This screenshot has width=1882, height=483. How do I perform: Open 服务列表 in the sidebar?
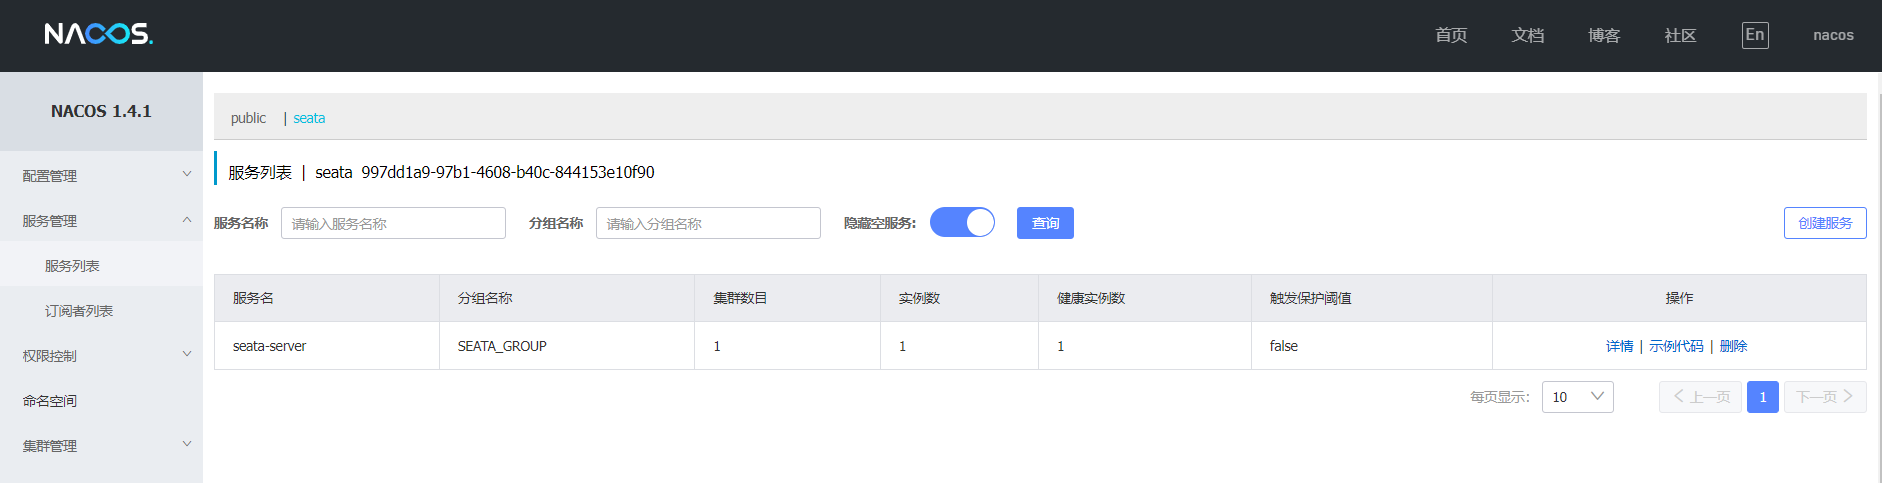point(72,266)
